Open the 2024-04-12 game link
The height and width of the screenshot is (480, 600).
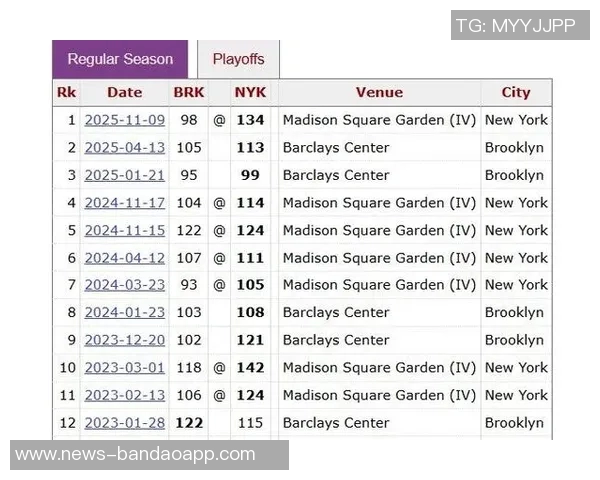tap(124, 258)
